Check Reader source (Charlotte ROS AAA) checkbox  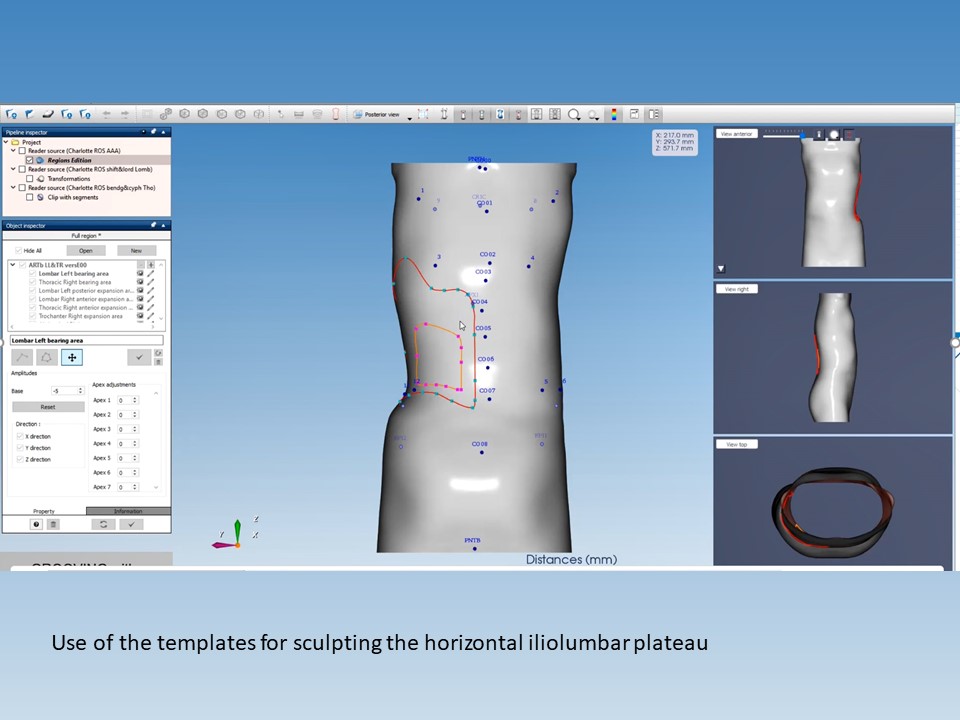22,151
